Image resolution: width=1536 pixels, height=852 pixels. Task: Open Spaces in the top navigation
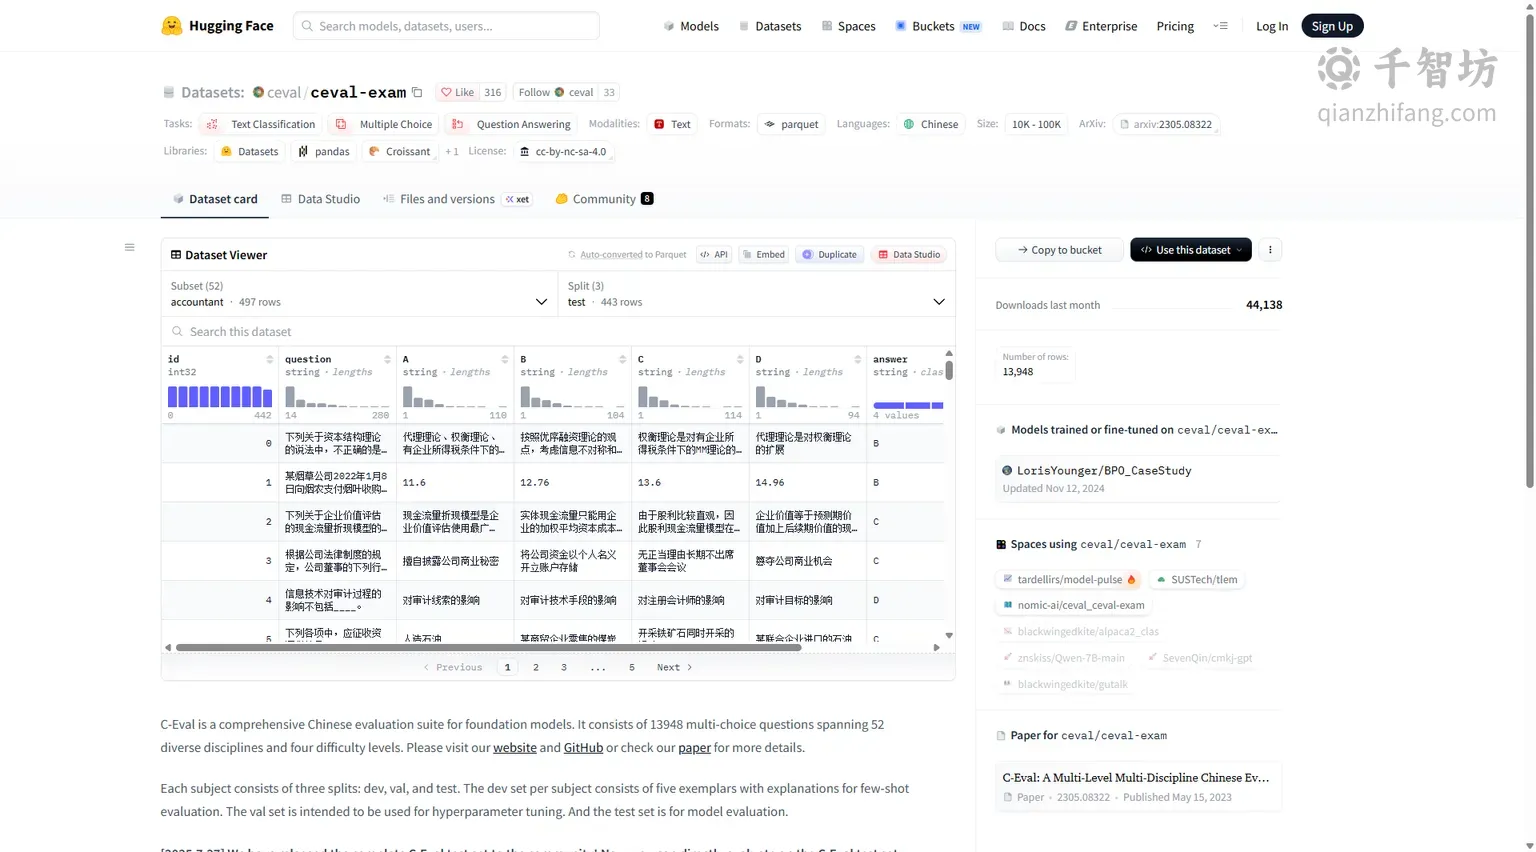[848, 26]
